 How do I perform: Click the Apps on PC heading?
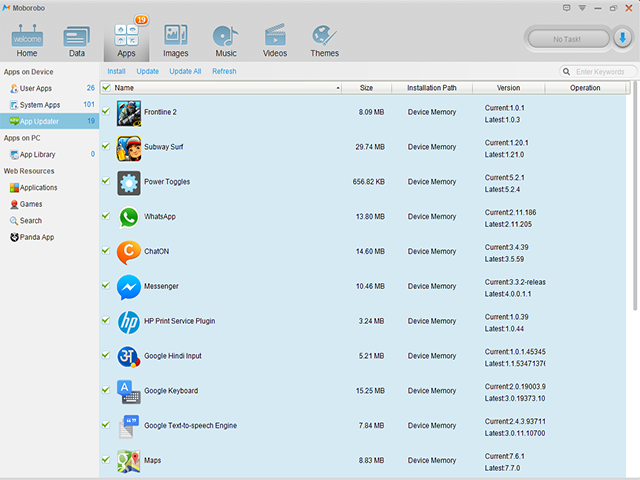(22, 138)
